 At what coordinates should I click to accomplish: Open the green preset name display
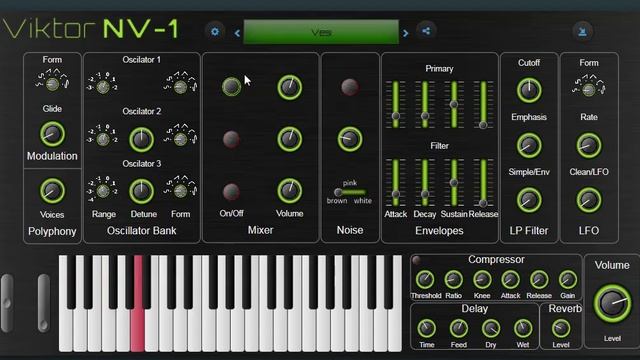coord(321,32)
